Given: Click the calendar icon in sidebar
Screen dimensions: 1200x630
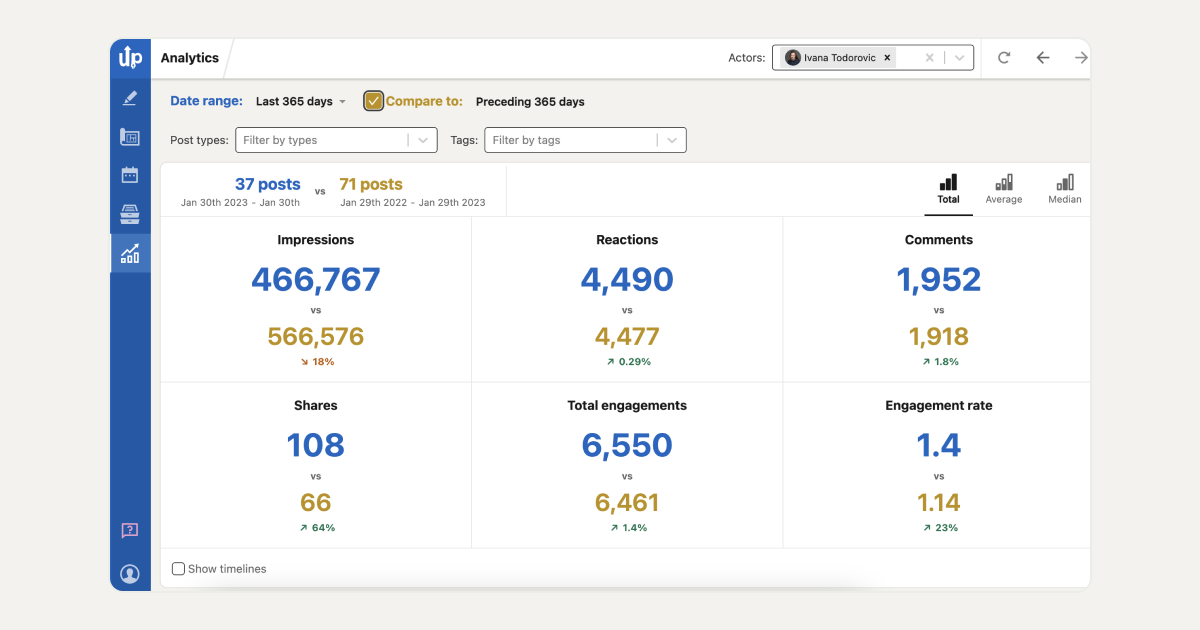Looking at the screenshot, I should [130, 175].
